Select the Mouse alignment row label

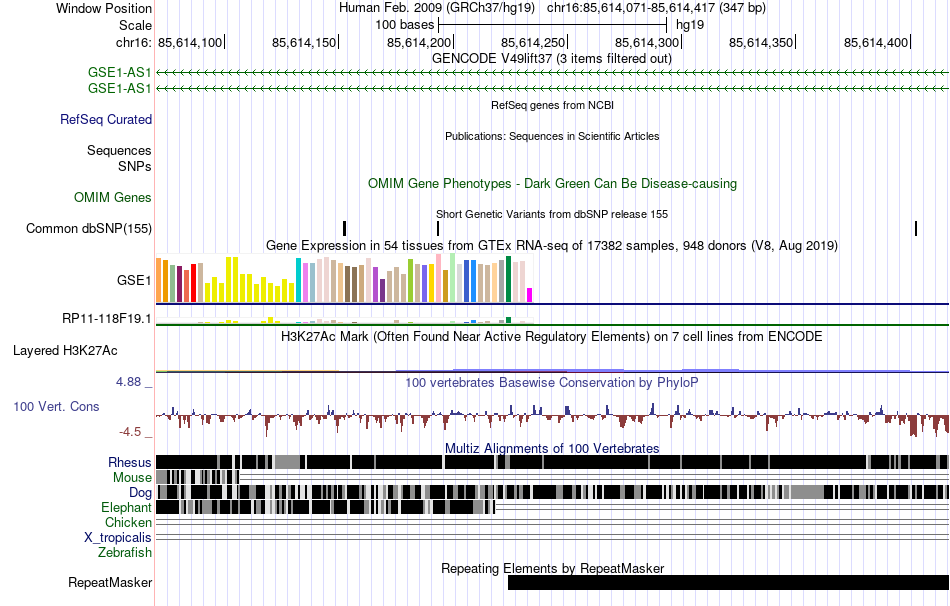132,478
